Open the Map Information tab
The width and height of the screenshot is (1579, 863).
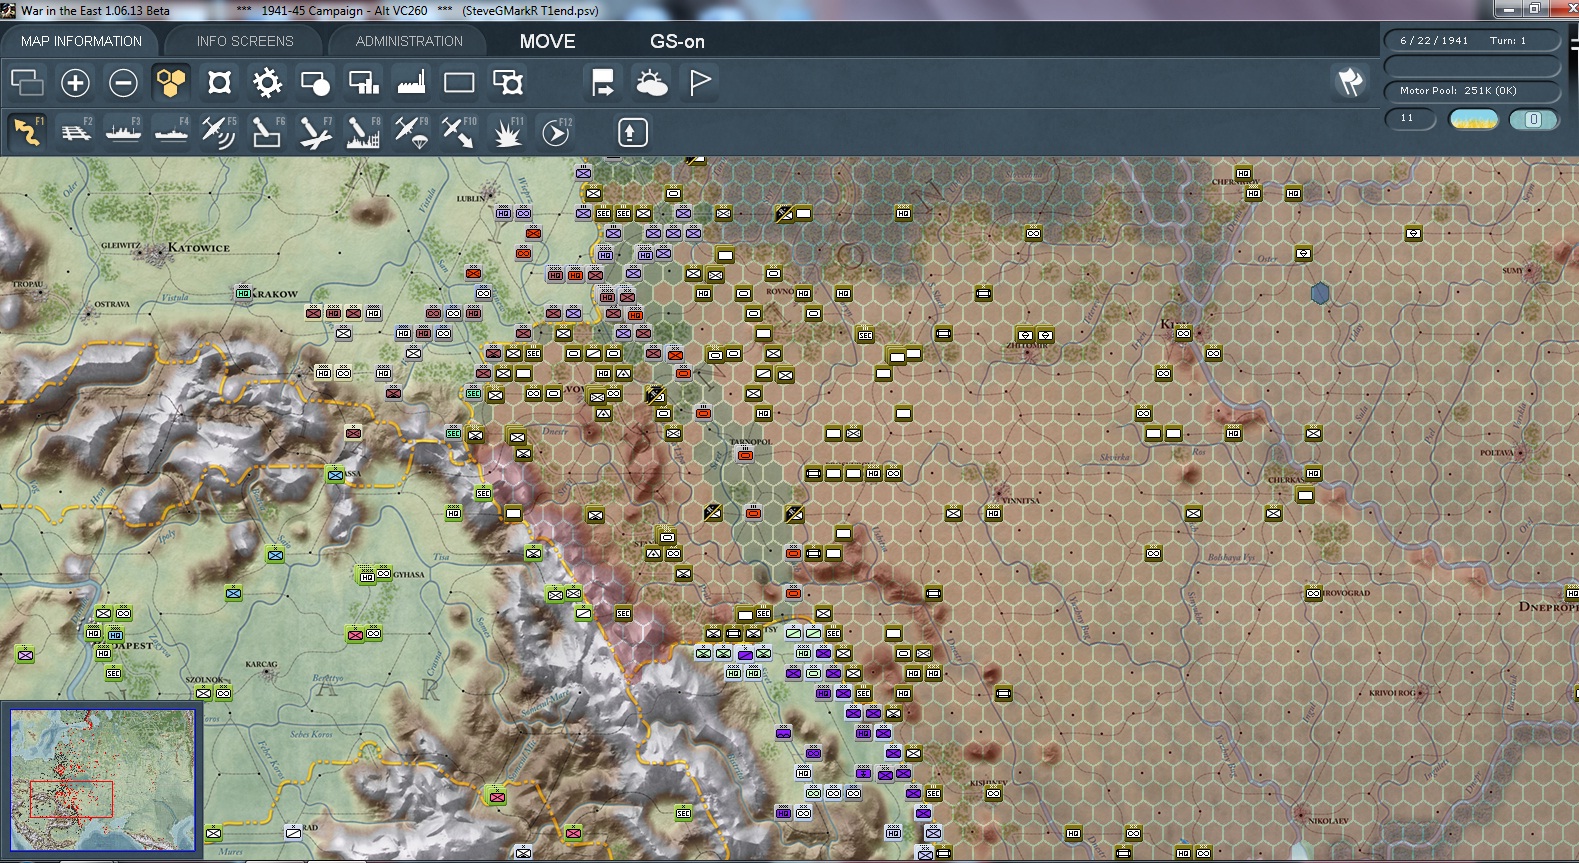(81, 41)
